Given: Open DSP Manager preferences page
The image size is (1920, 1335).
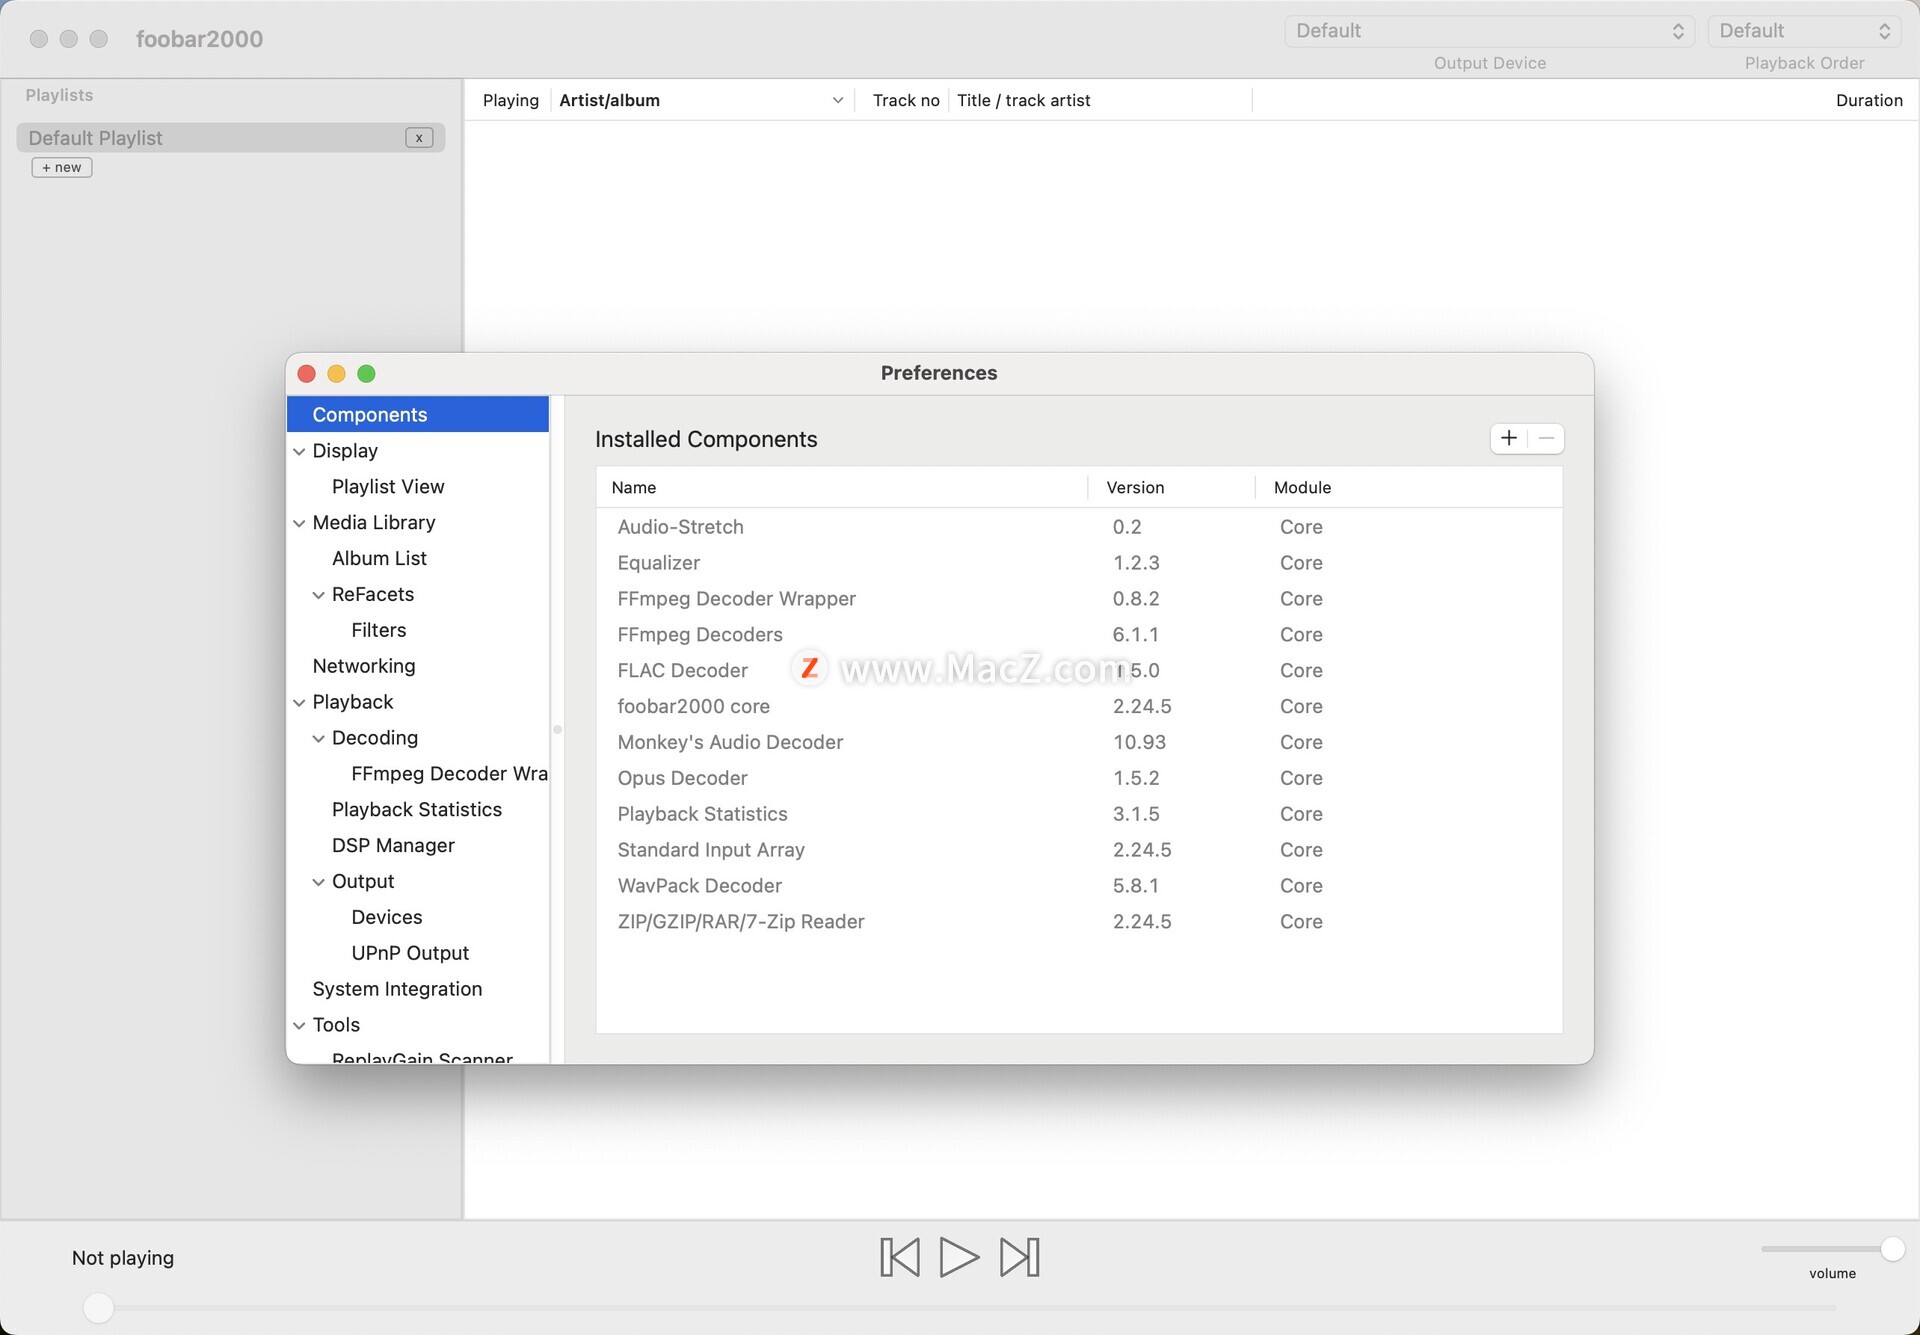Looking at the screenshot, I should pos(393,845).
